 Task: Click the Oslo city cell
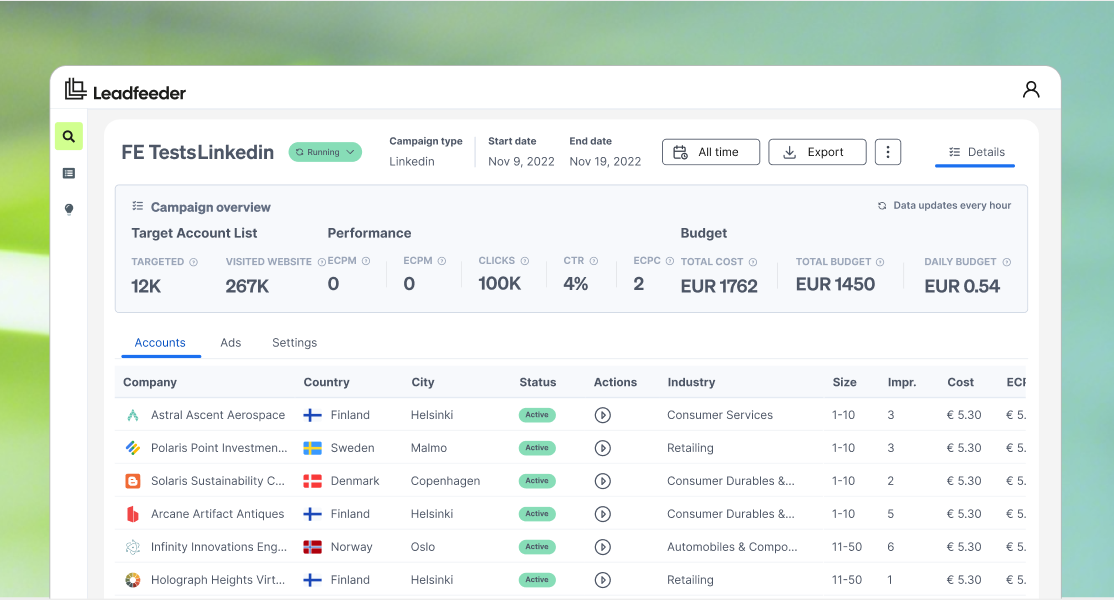pos(423,547)
